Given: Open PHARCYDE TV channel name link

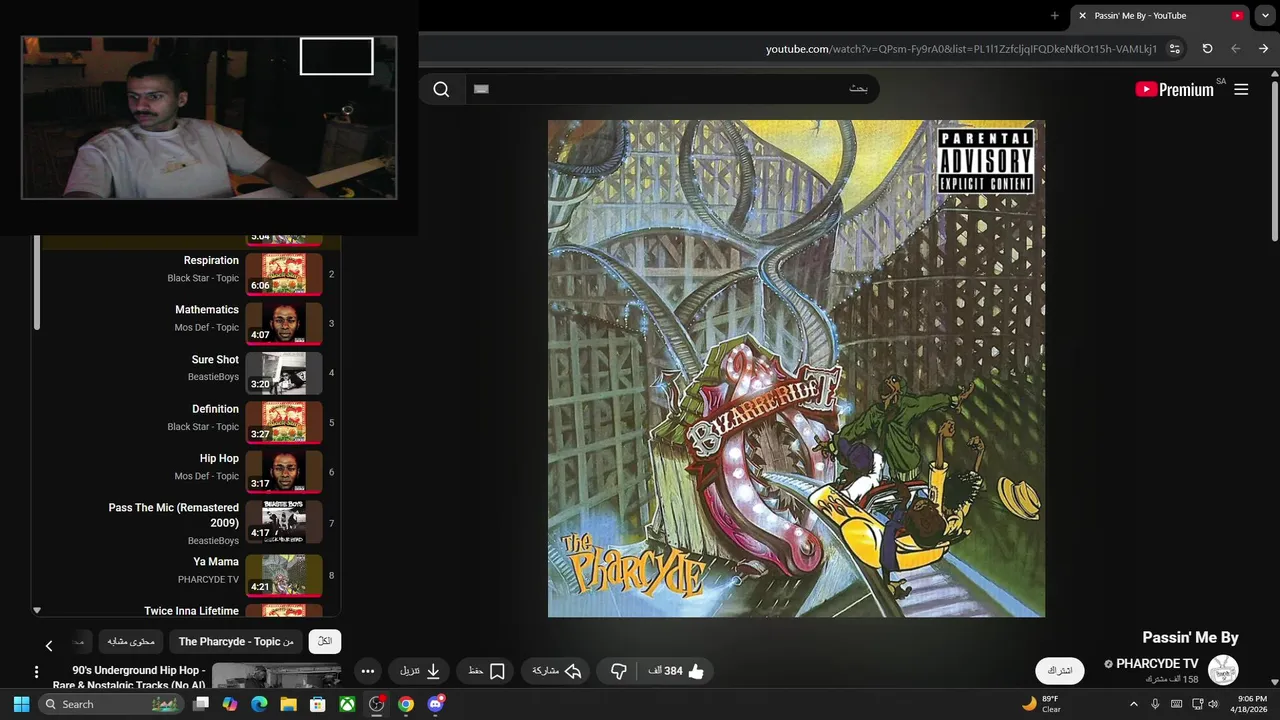Looking at the screenshot, I should tap(1157, 664).
